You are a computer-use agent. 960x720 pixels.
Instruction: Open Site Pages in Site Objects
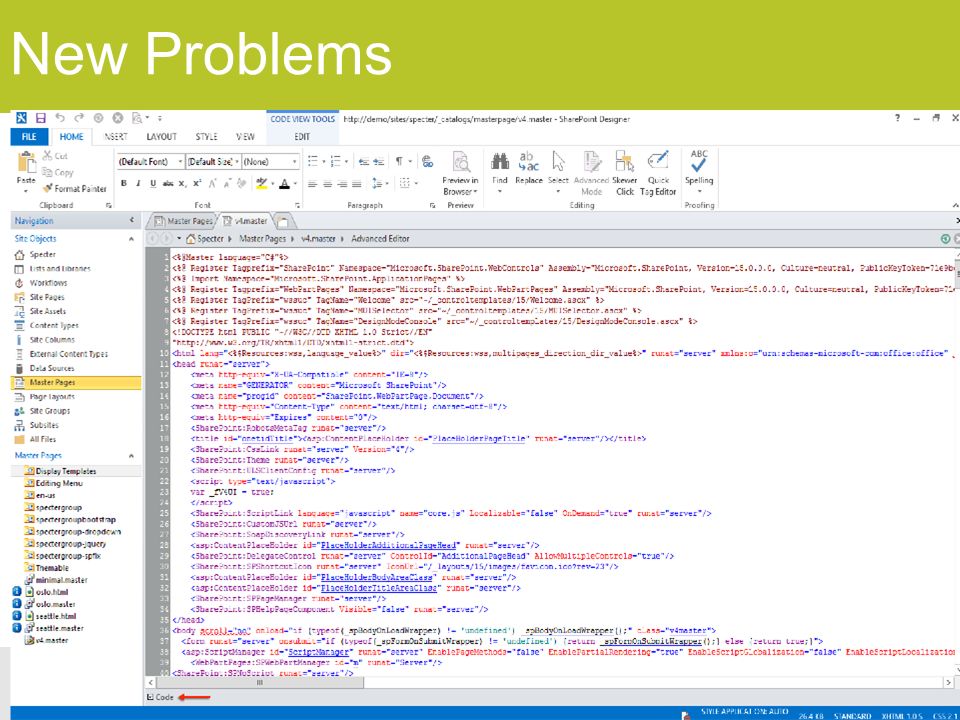pyautogui.click(x=47, y=297)
